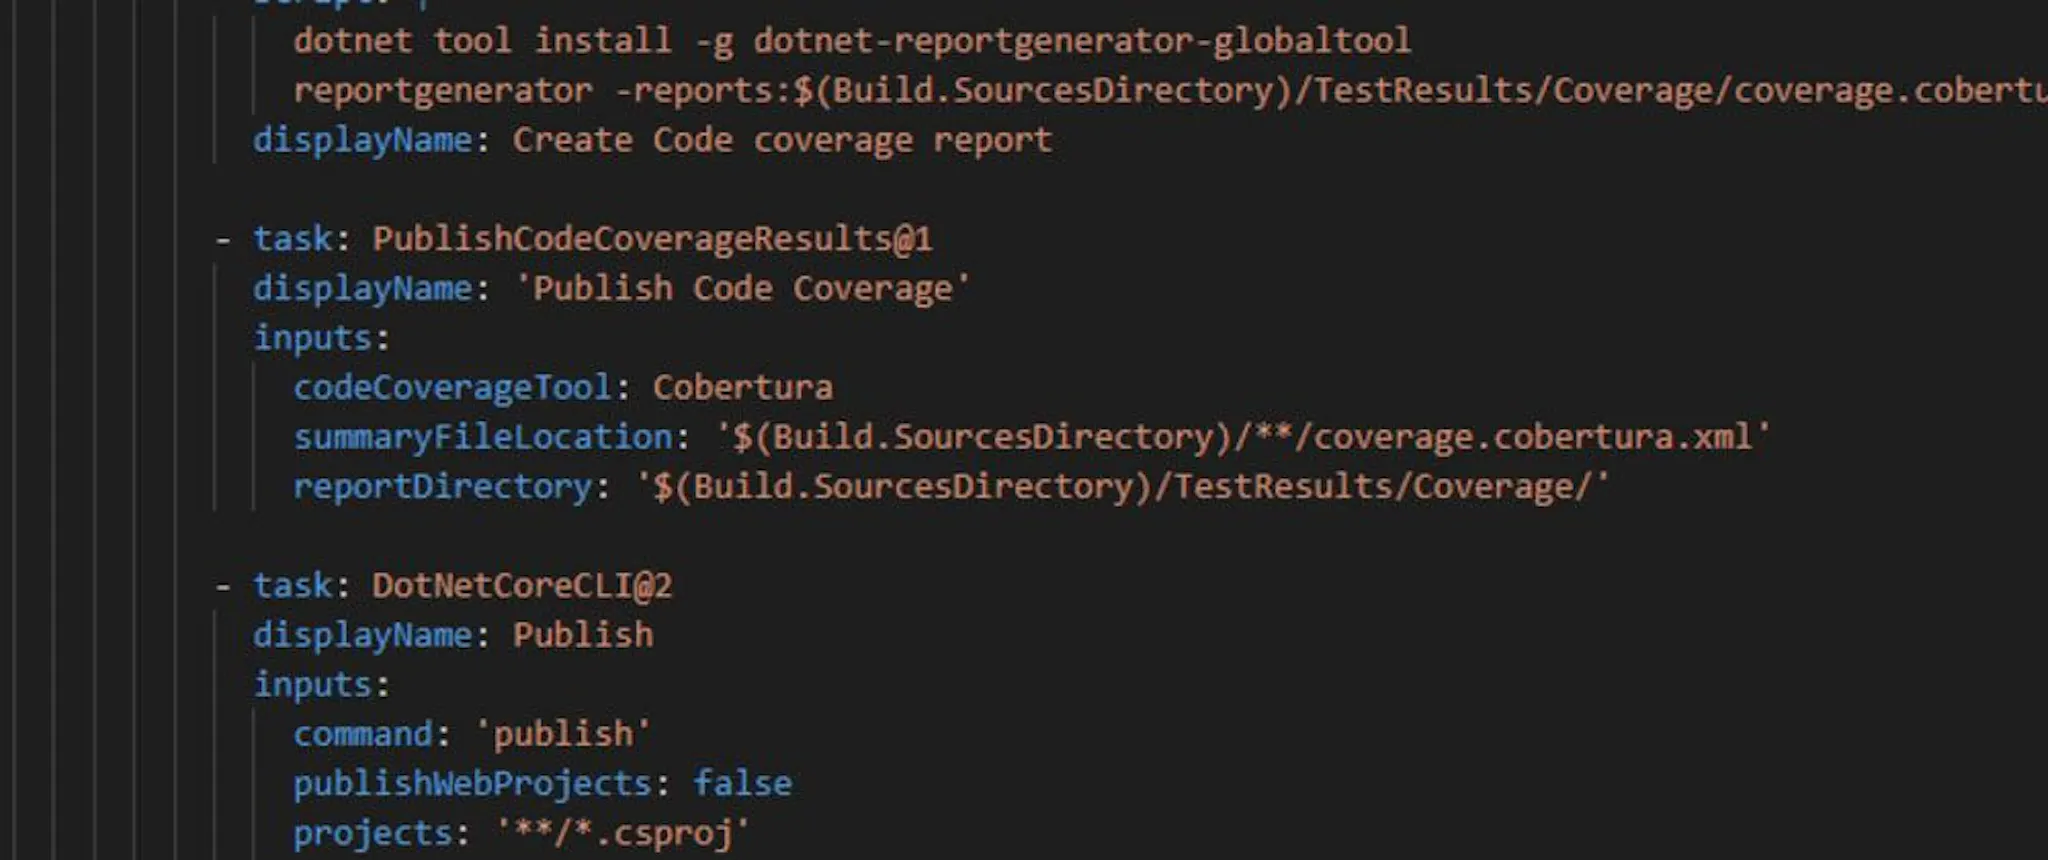Click the Publish displayName value
Image resolution: width=2048 pixels, height=860 pixels.
click(582, 635)
